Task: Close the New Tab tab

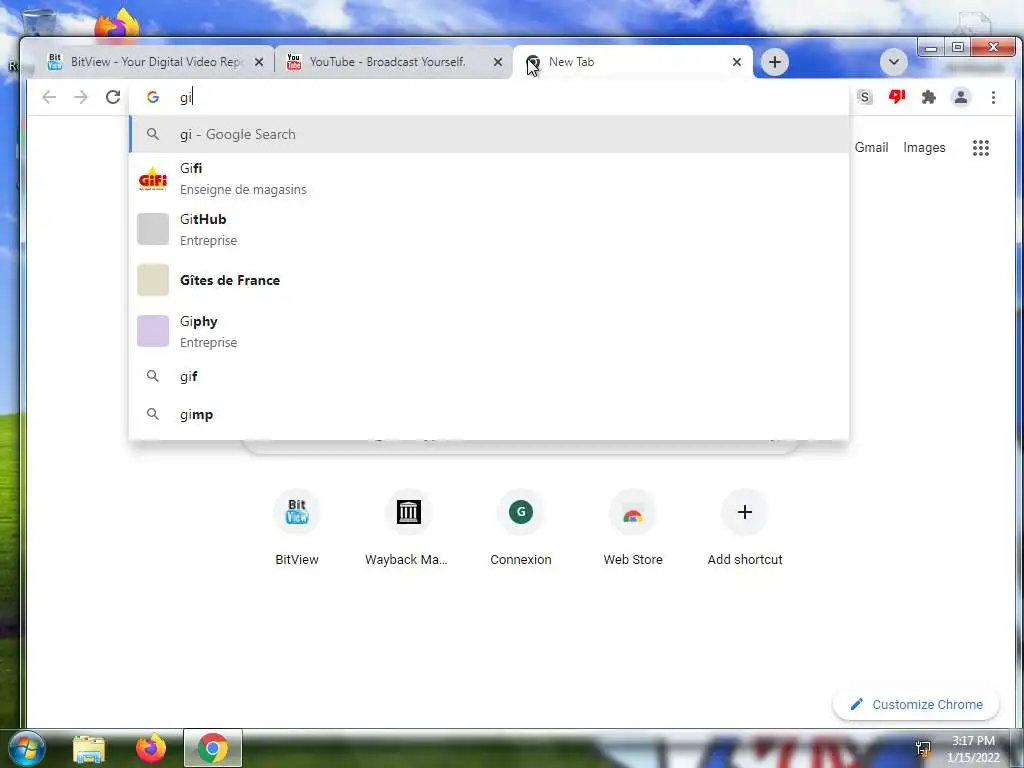Action: click(737, 62)
